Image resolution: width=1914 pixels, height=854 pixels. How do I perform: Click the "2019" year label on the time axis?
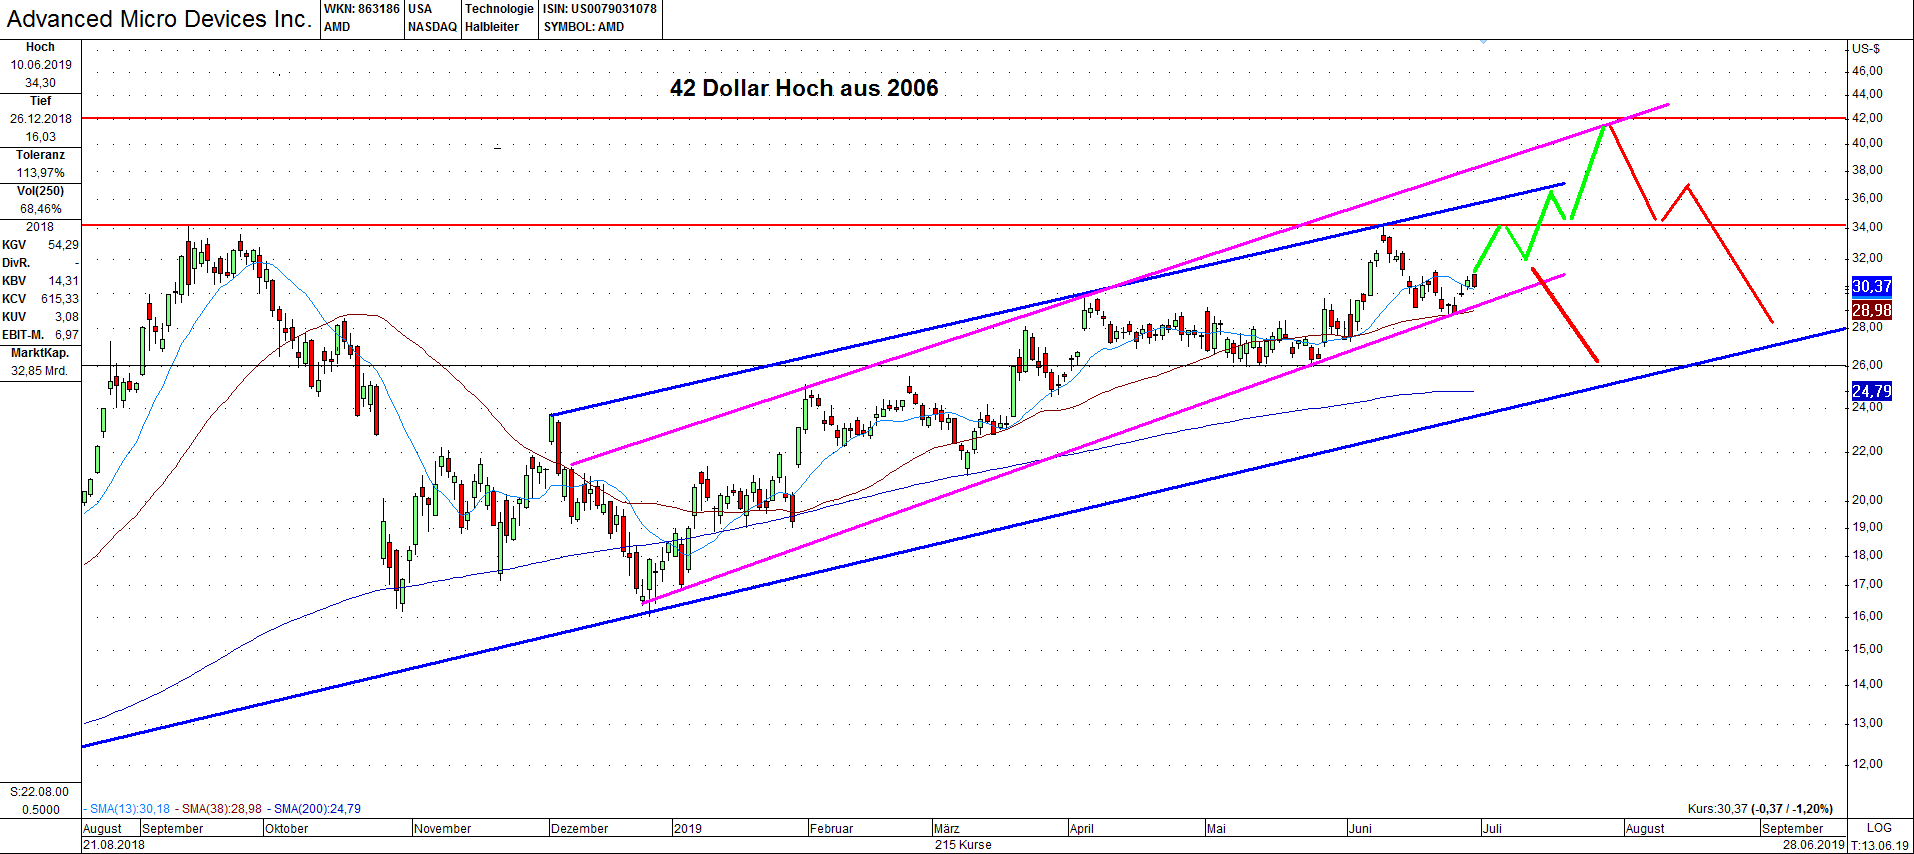[688, 829]
